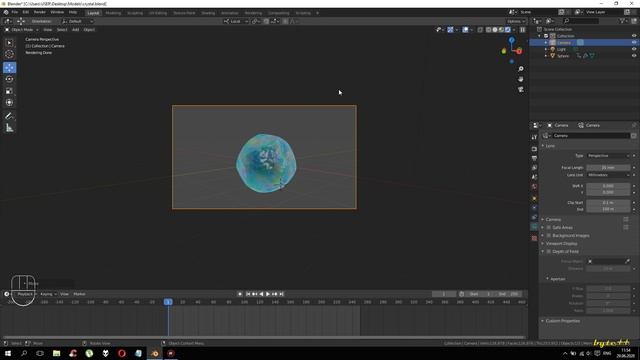Click the zoom view magnifier icon

coord(521,69)
